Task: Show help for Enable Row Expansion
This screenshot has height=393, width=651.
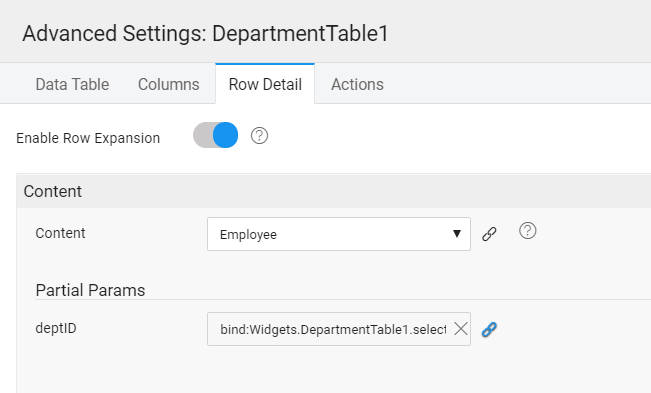Action: point(259,136)
